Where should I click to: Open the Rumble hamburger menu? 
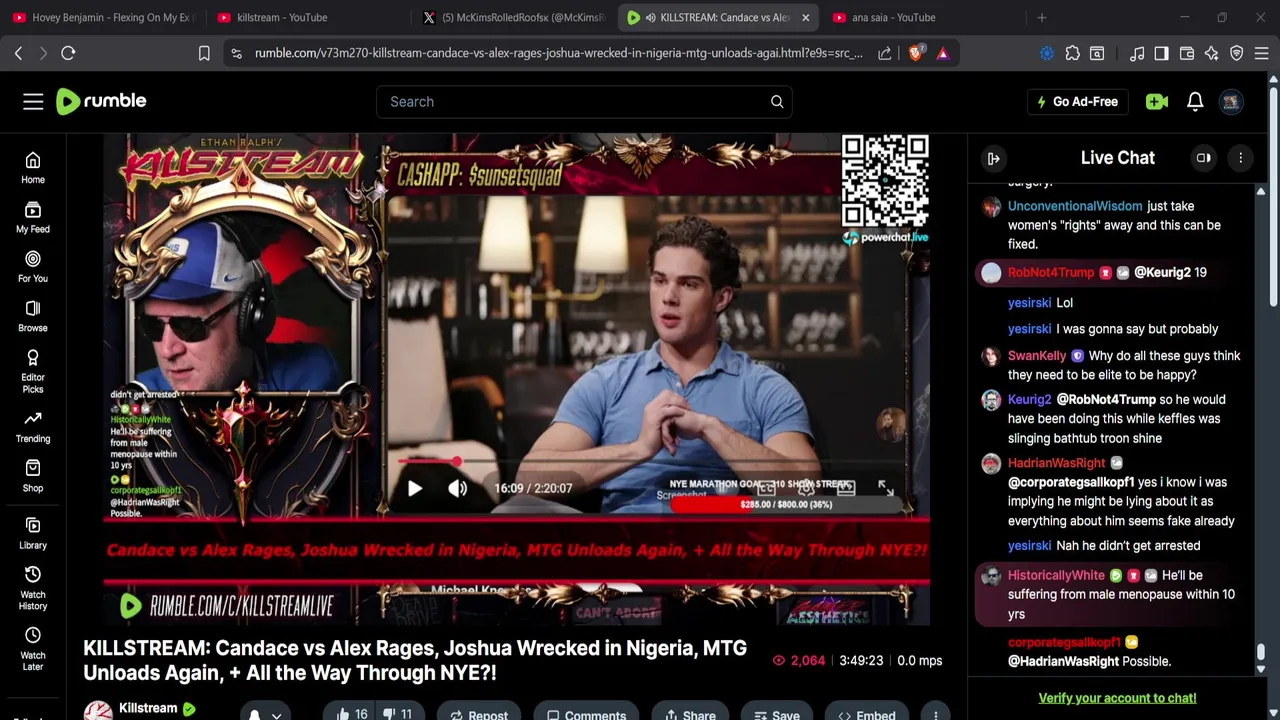pyautogui.click(x=33, y=101)
